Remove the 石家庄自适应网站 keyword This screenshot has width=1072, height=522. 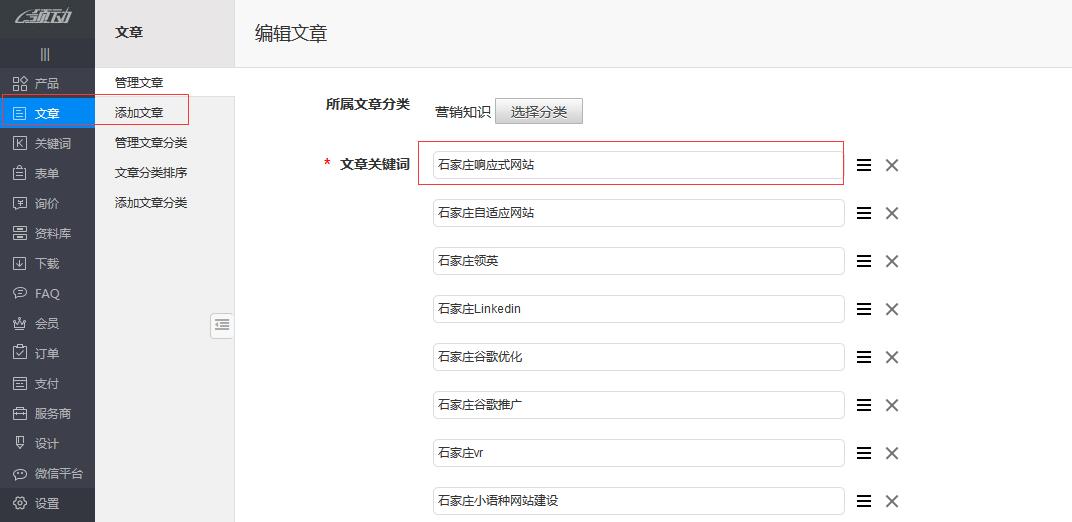pyautogui.click(x=892, y=213)
